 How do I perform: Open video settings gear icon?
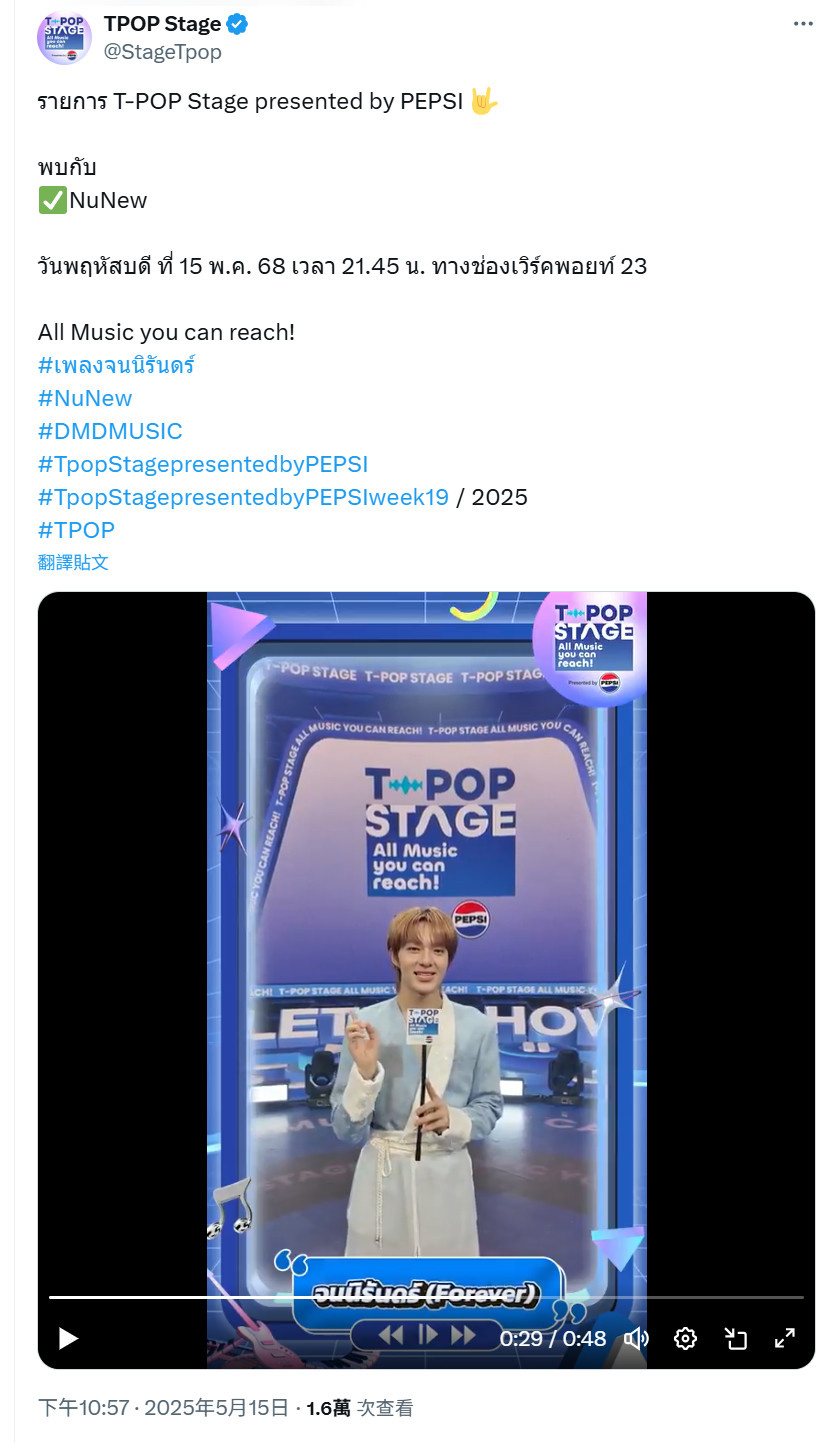[685, 1338]
